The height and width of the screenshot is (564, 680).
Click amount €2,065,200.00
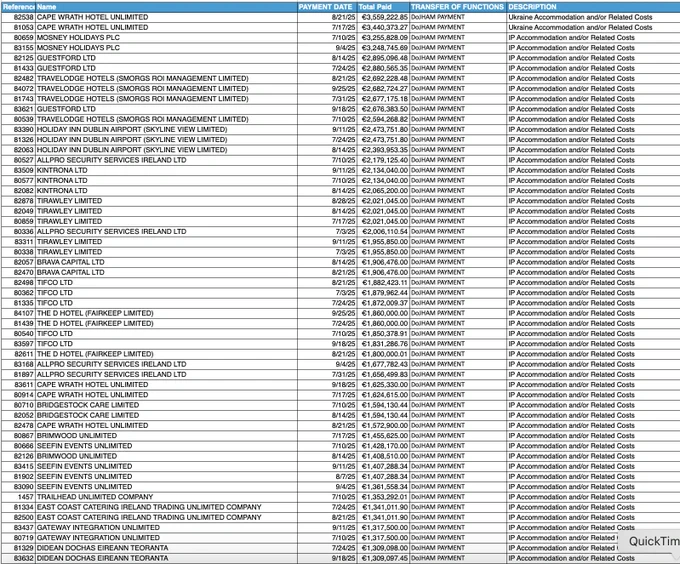(x=385, y=191)
